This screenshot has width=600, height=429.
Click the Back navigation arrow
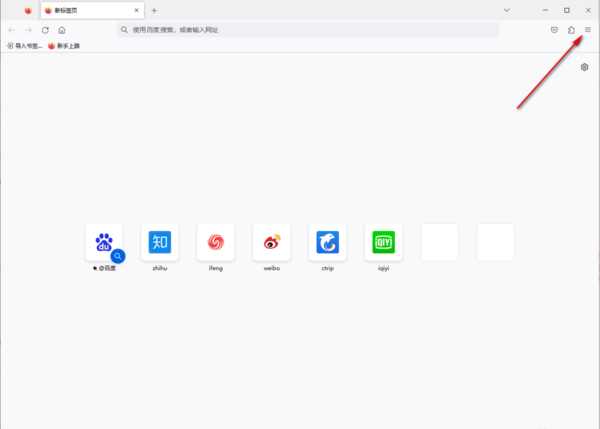[11, 30]
